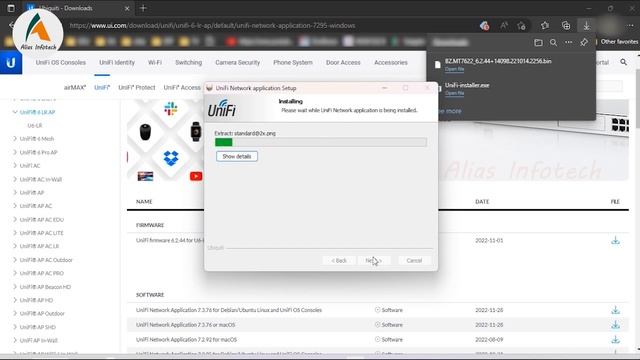This screenshot has width=640, height=360.
Task: Select UniFi AP SHD in sidebar
Action: (38, 327)
